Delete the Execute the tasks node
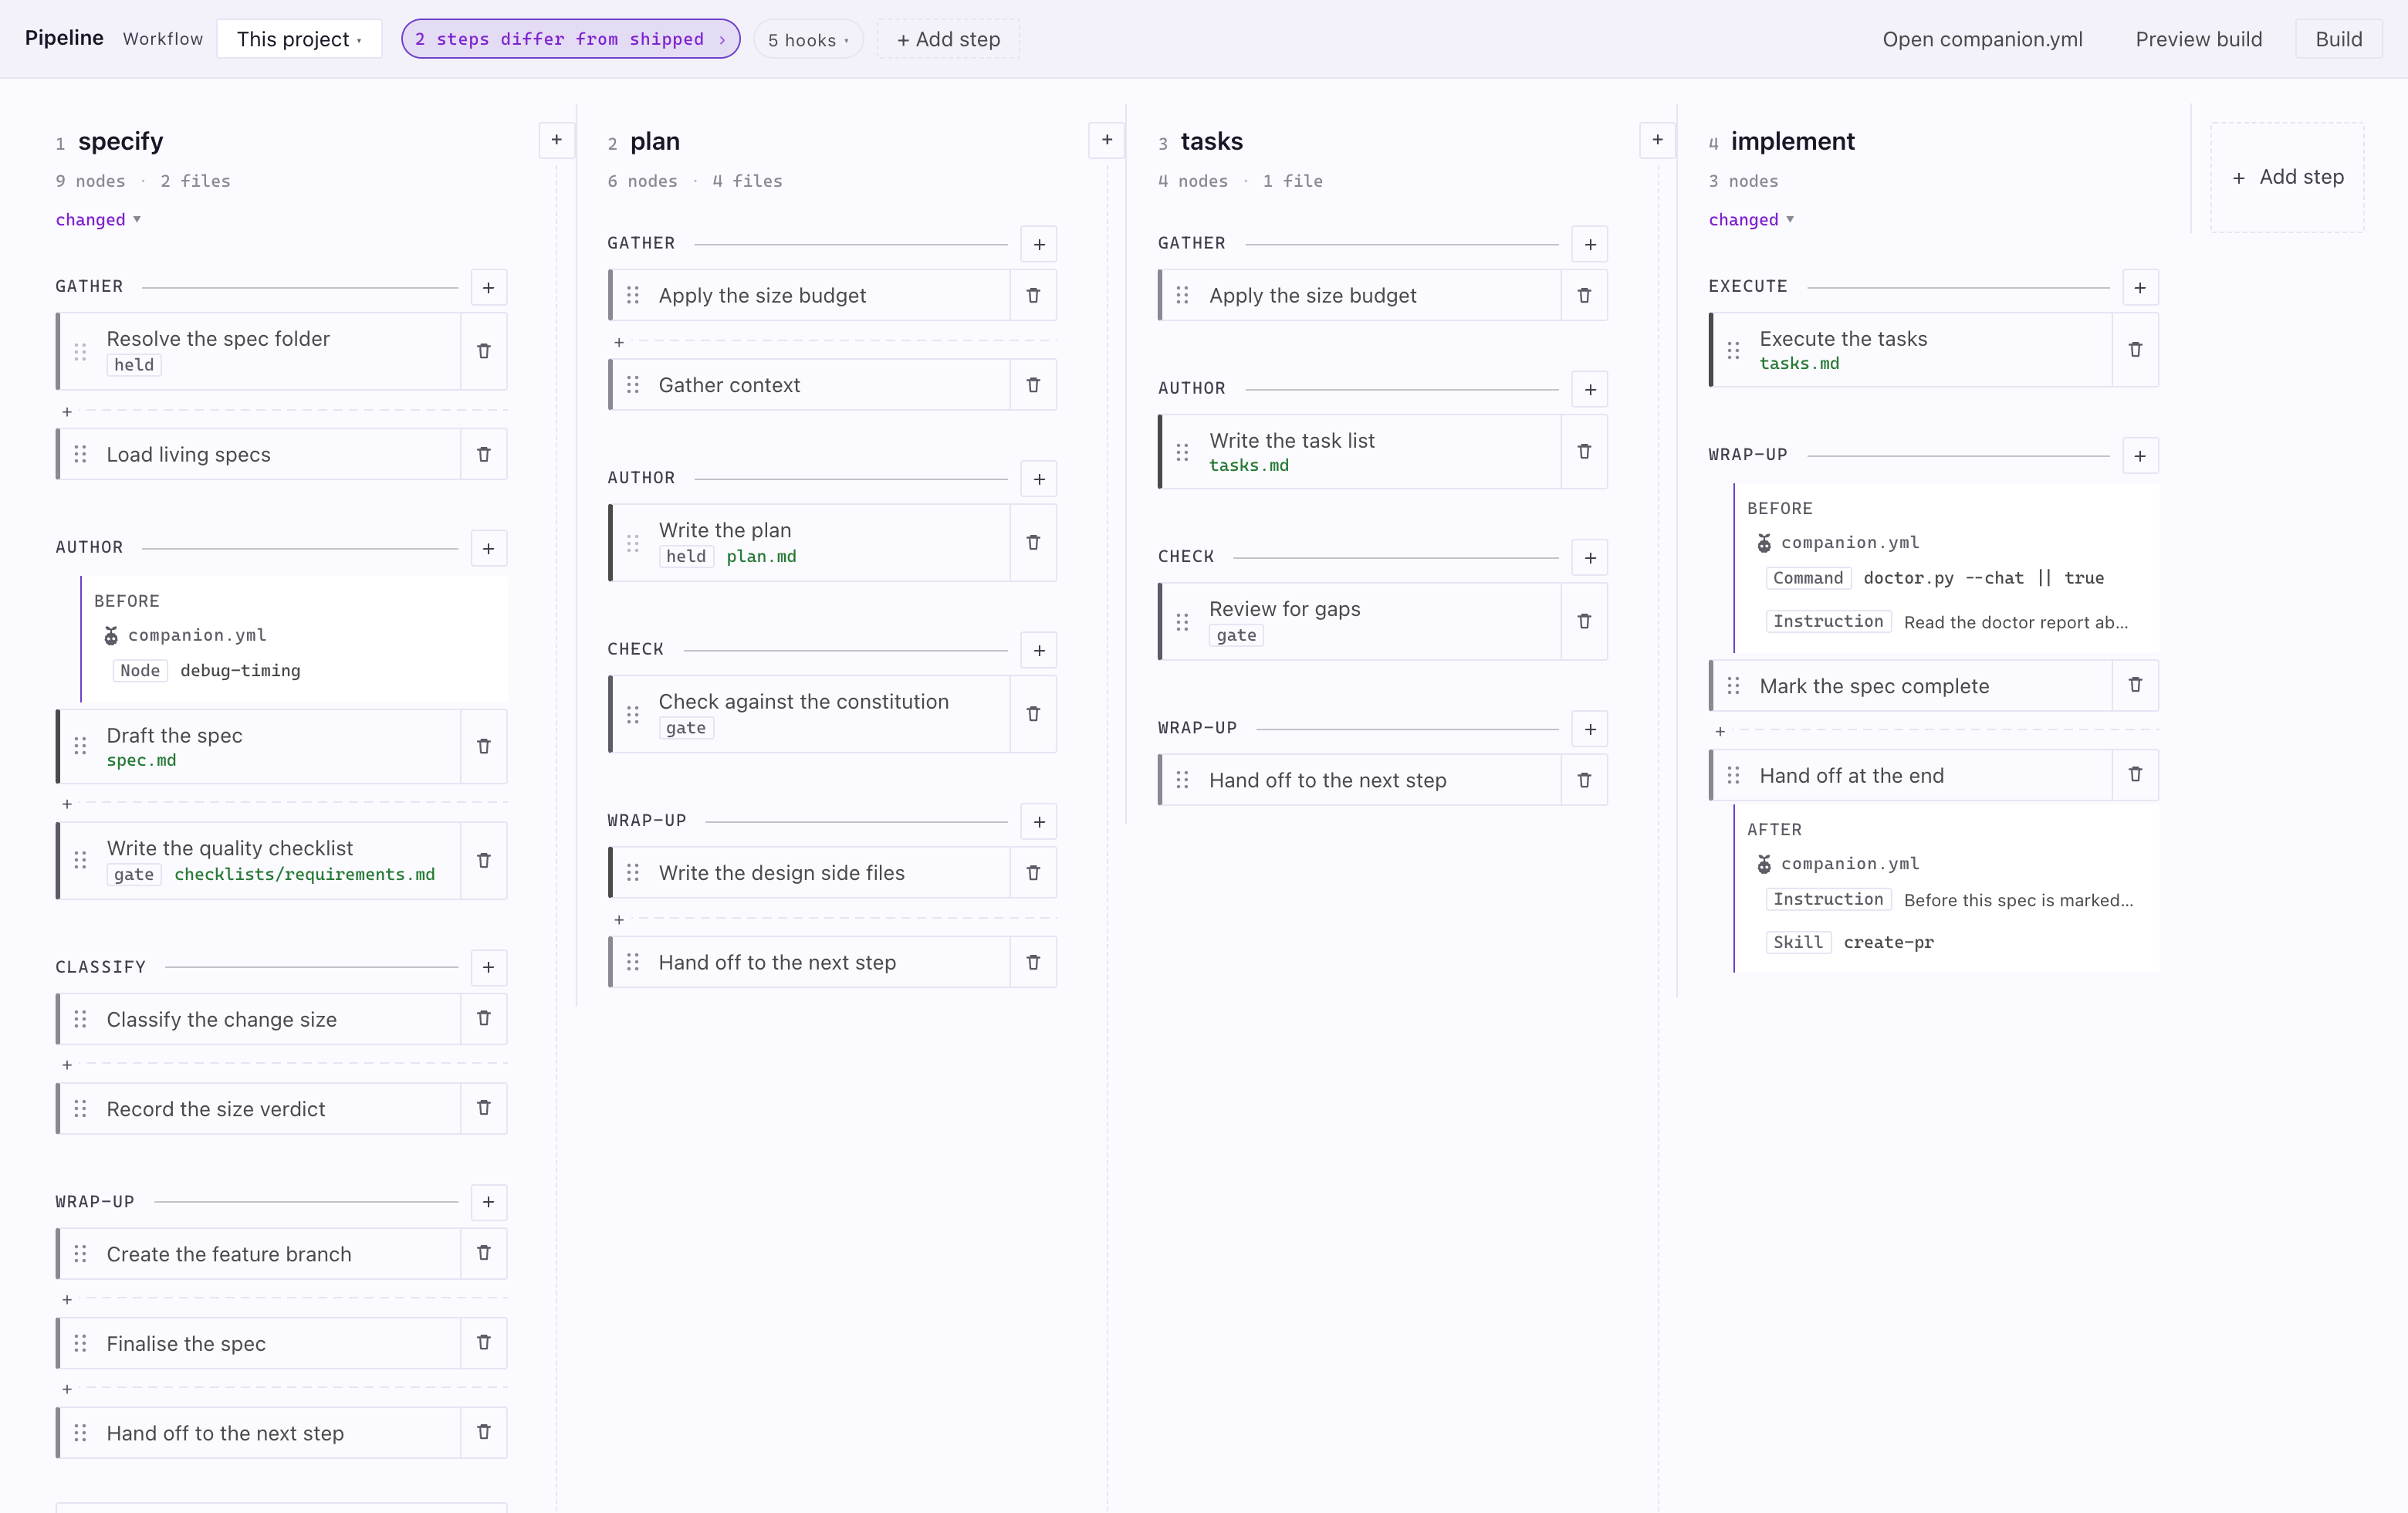Screen dimensions: 2408x1513 2136,350
